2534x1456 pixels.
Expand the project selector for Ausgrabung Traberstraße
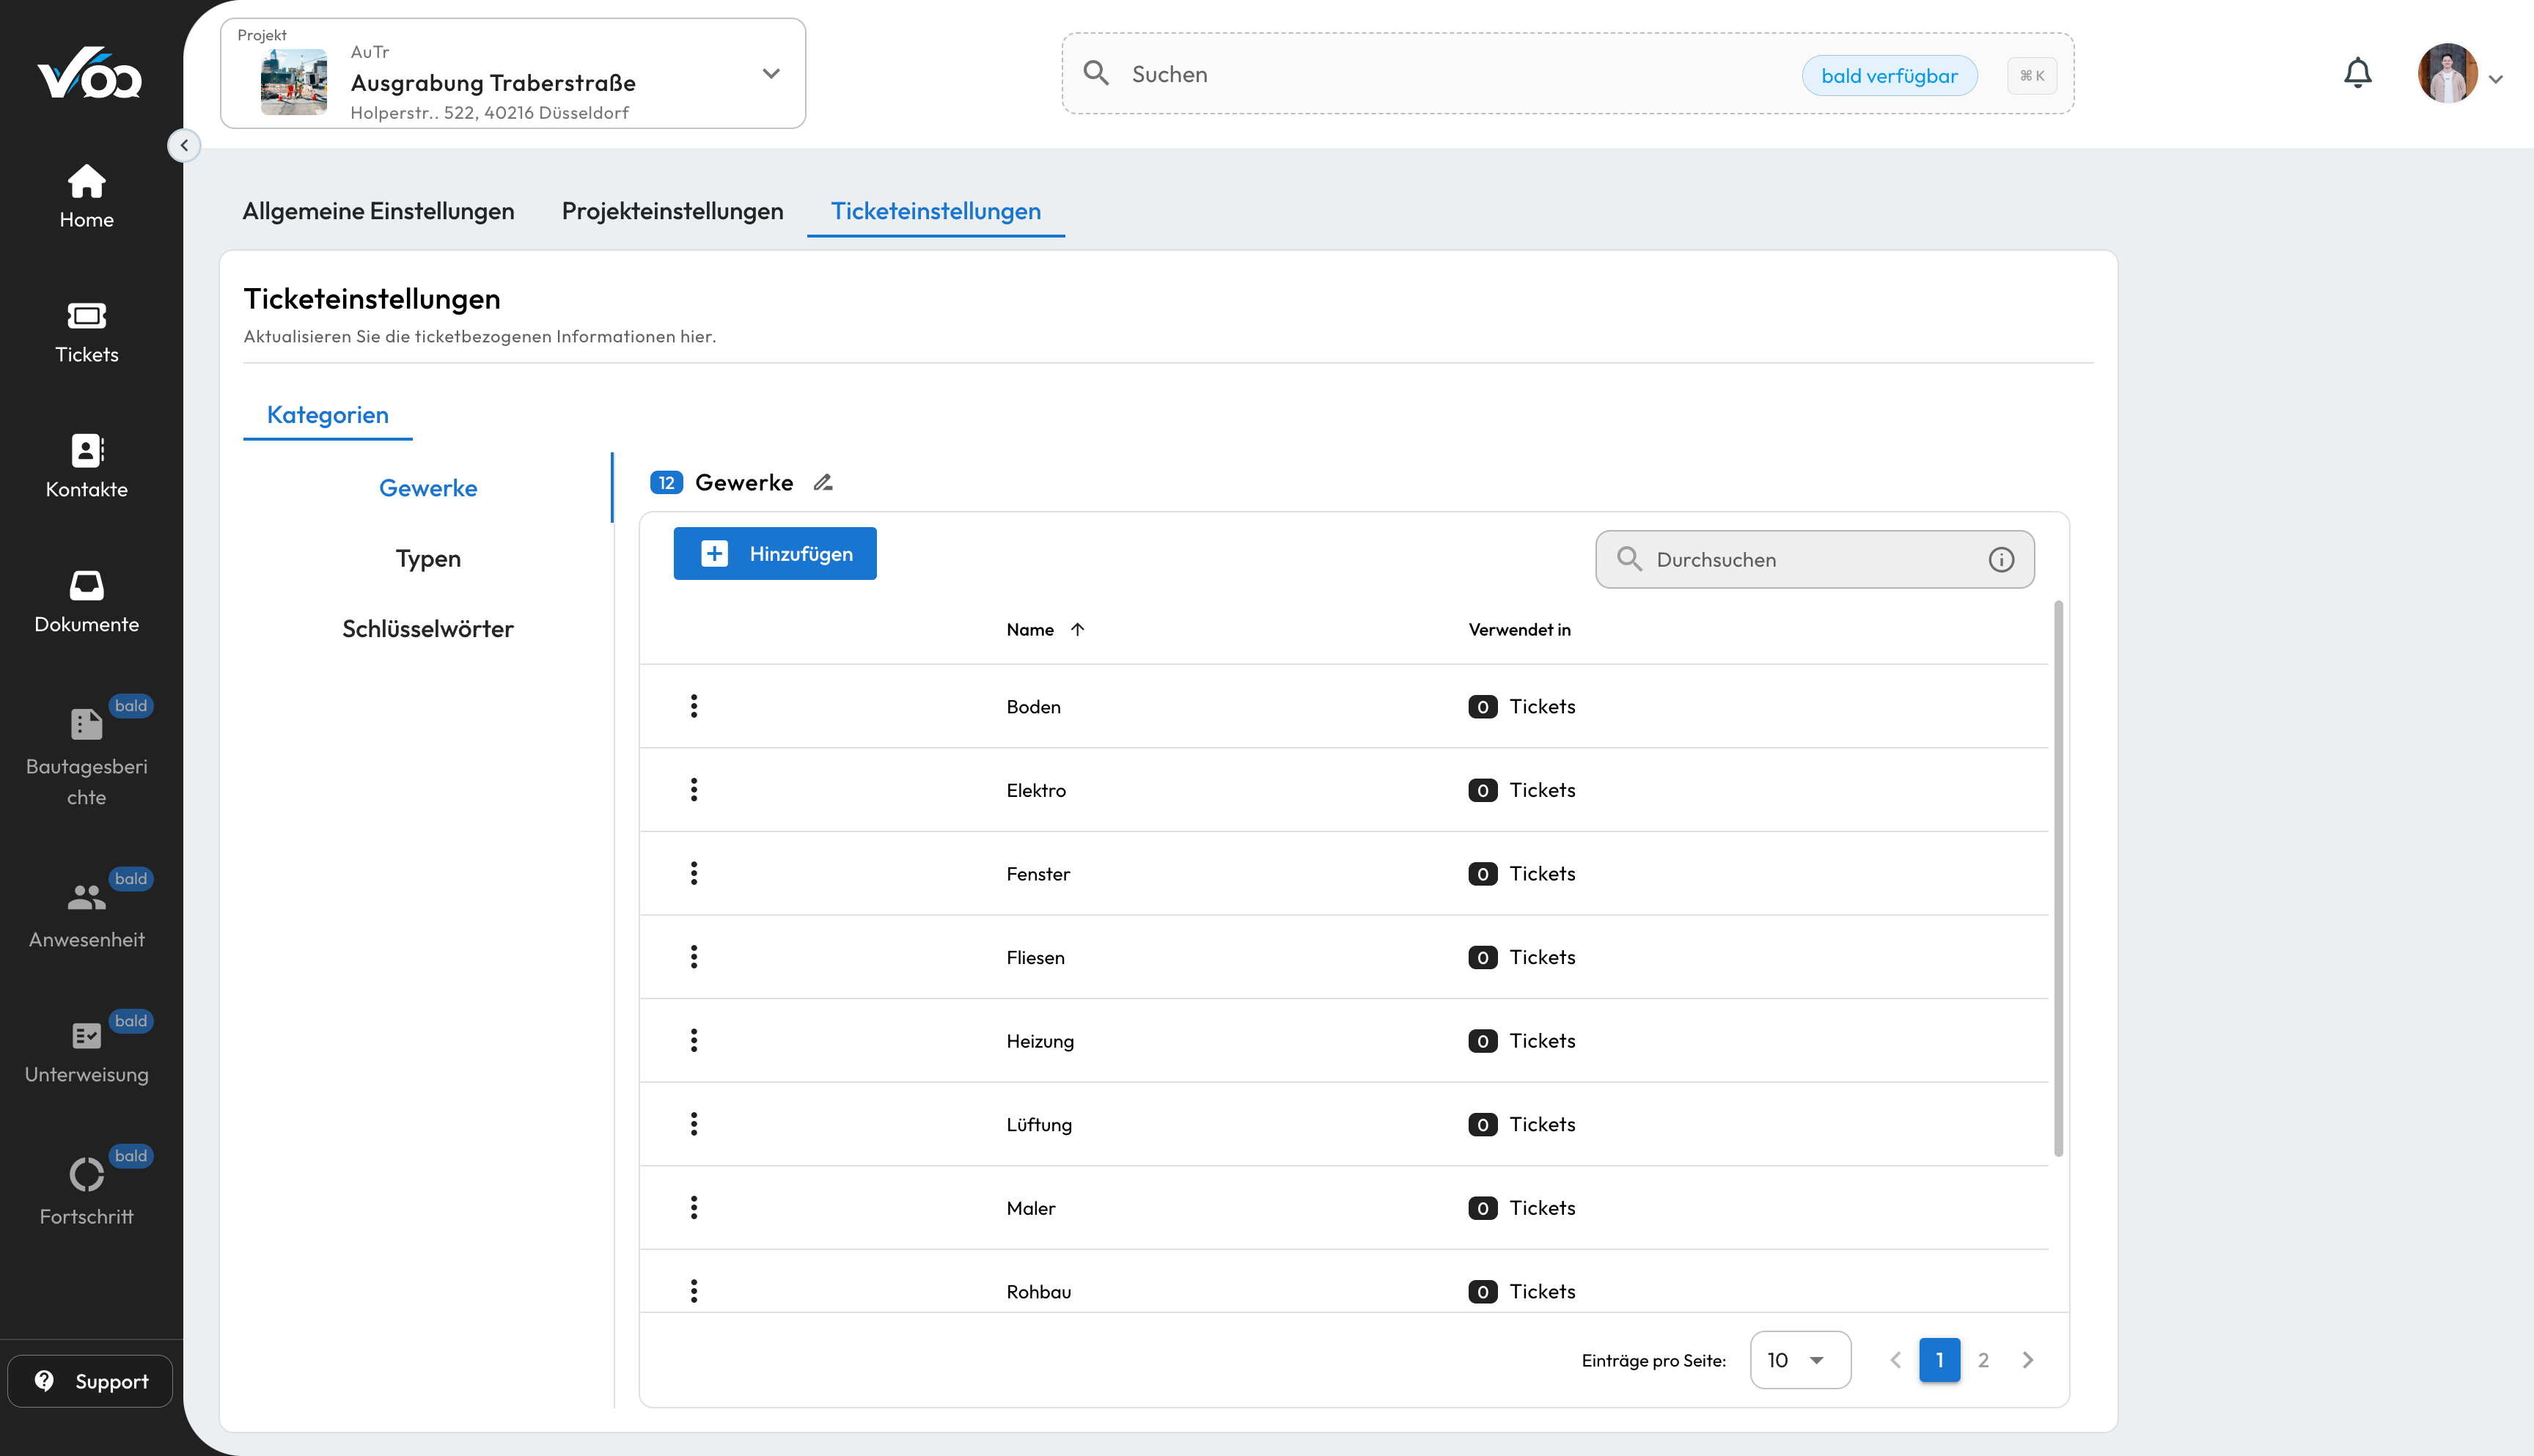(x=770, y=73)
